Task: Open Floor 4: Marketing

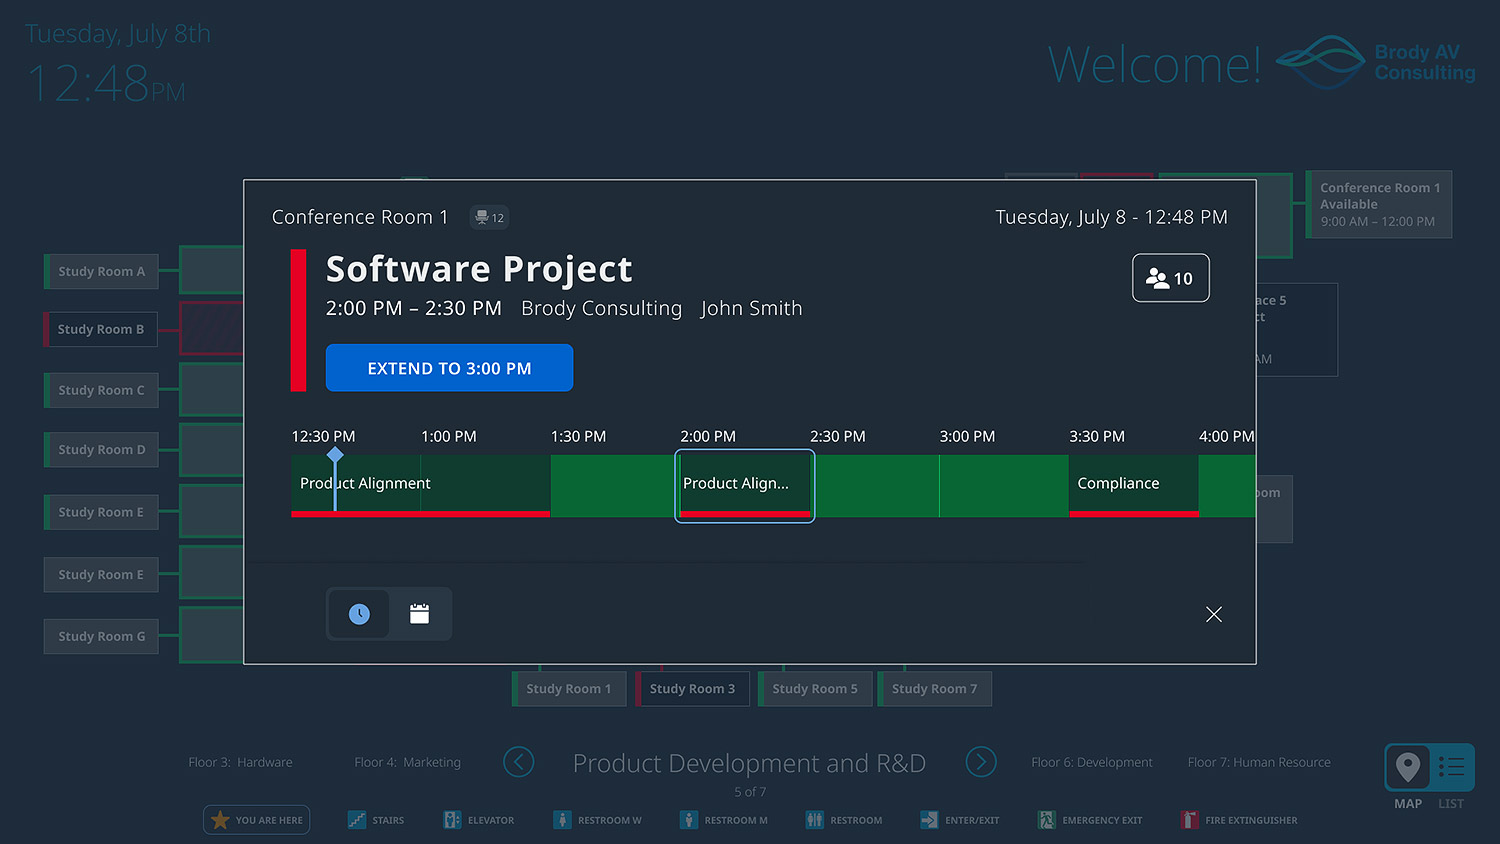Action: [x=407, y=762]
